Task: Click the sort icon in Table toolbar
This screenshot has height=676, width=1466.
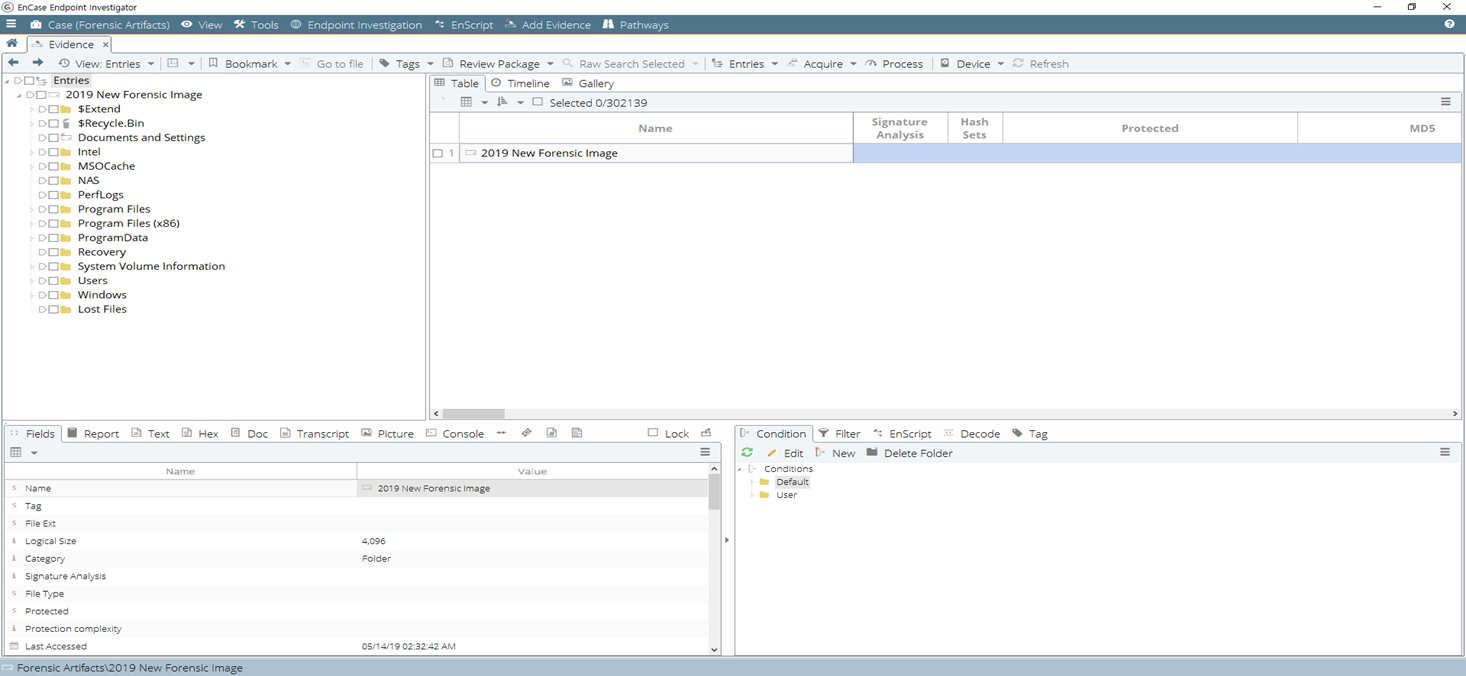Action: click(502, 102)
